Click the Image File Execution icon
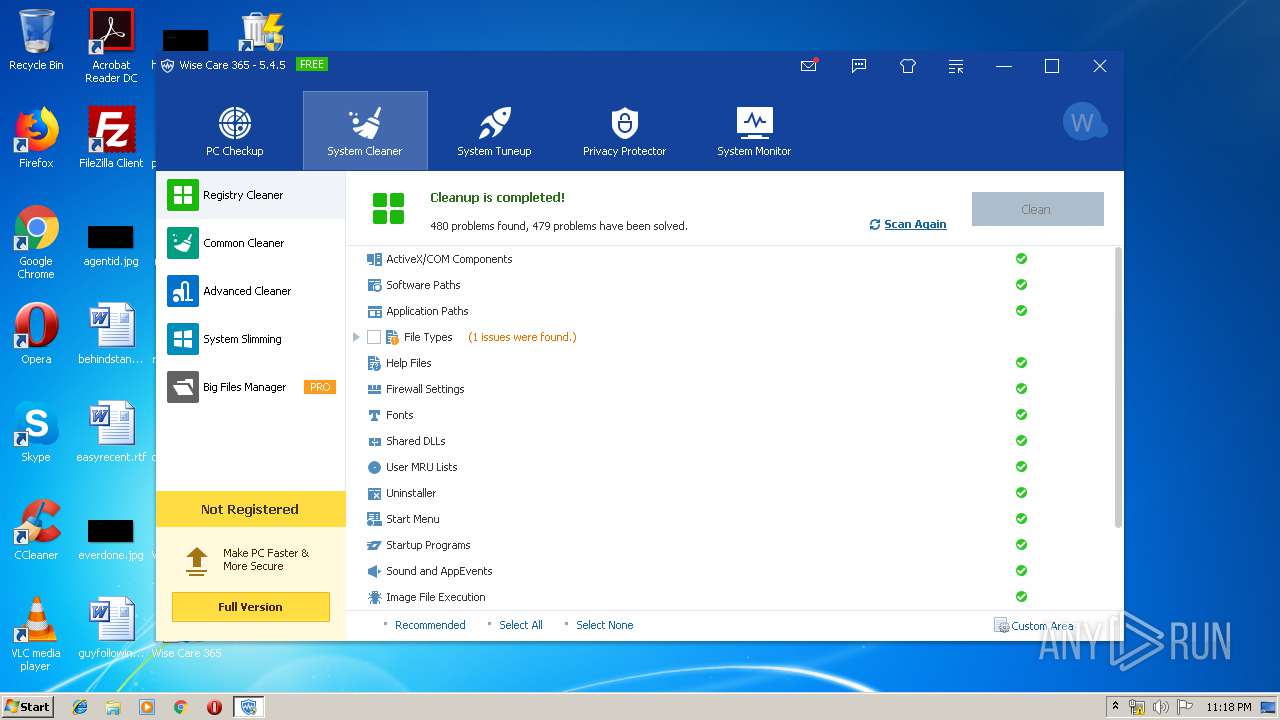 pyautogui.click(x=375, y=597)
